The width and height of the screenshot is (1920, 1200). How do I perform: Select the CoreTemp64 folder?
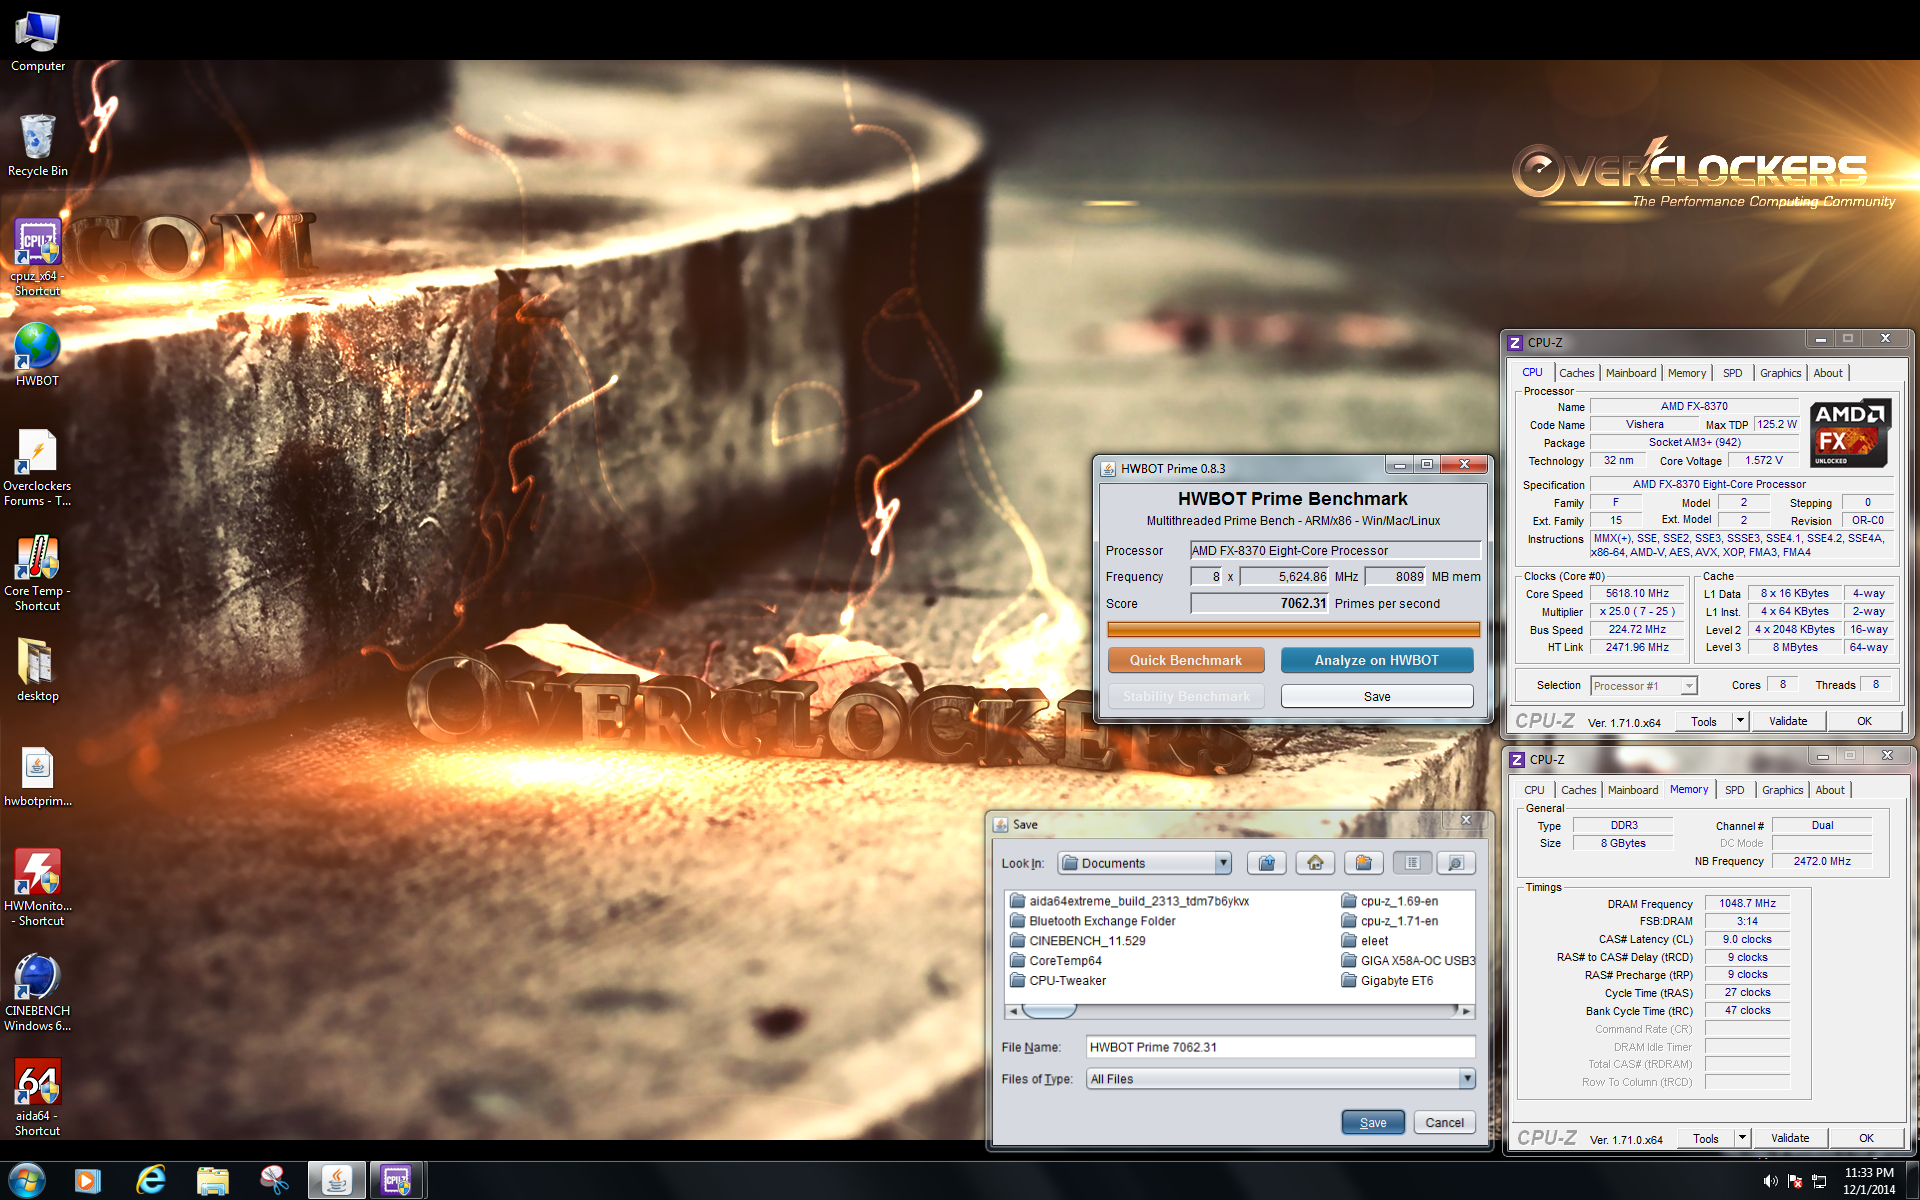(1056, 961)
